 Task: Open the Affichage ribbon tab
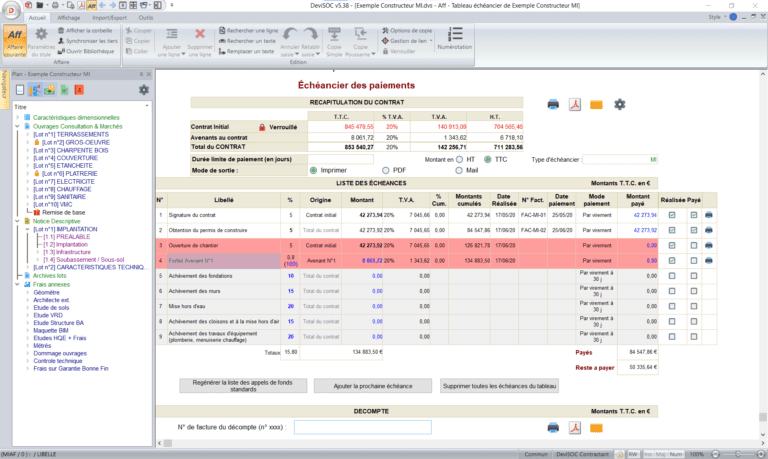pyautogui.click(x=69, y=18)
